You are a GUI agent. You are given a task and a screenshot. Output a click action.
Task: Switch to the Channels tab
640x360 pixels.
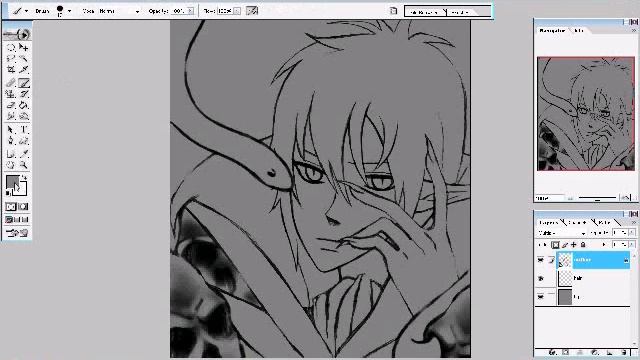point(578,222)
